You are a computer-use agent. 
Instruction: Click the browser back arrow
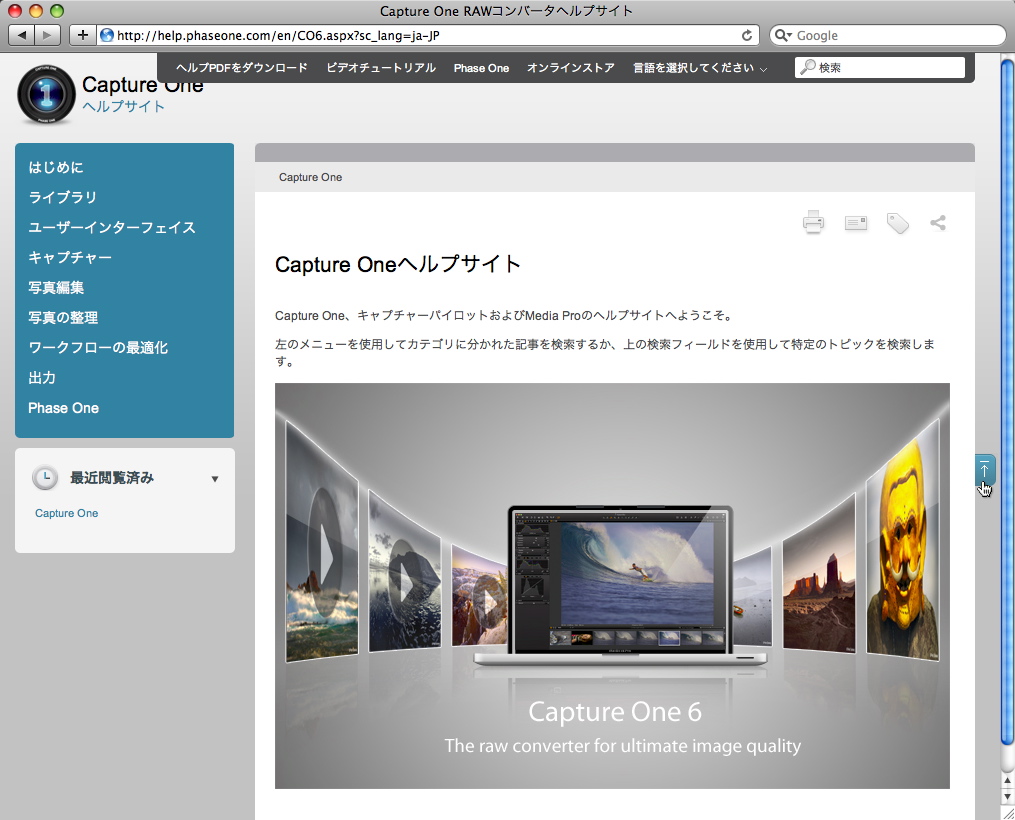[22, 34]
